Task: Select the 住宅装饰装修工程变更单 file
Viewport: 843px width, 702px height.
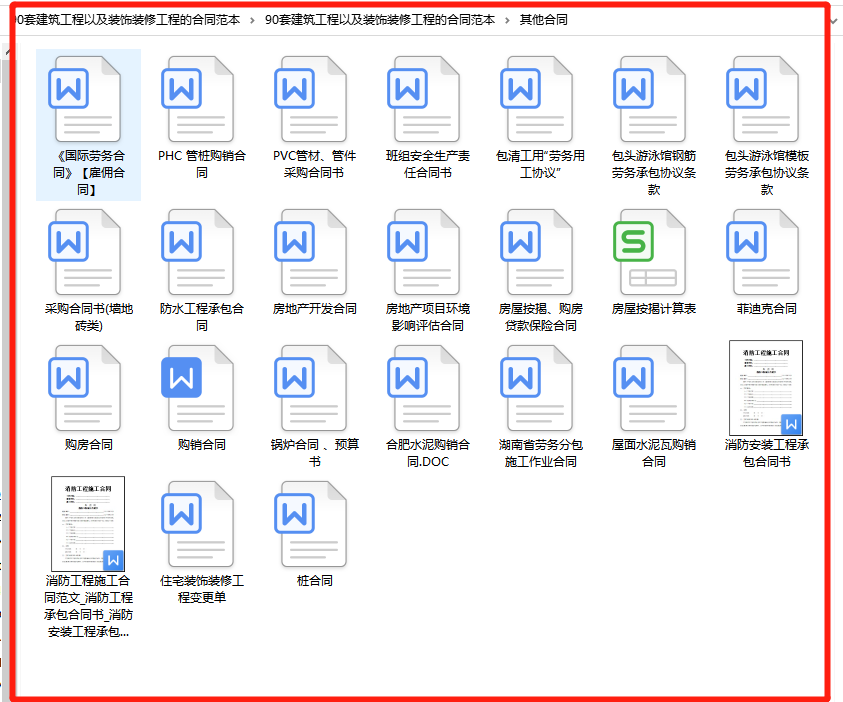Action: coord(199,522)
